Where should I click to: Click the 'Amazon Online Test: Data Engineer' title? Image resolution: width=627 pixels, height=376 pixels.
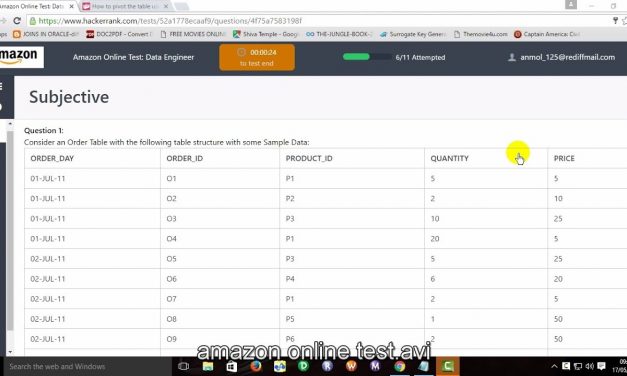(x=133, y=57)
